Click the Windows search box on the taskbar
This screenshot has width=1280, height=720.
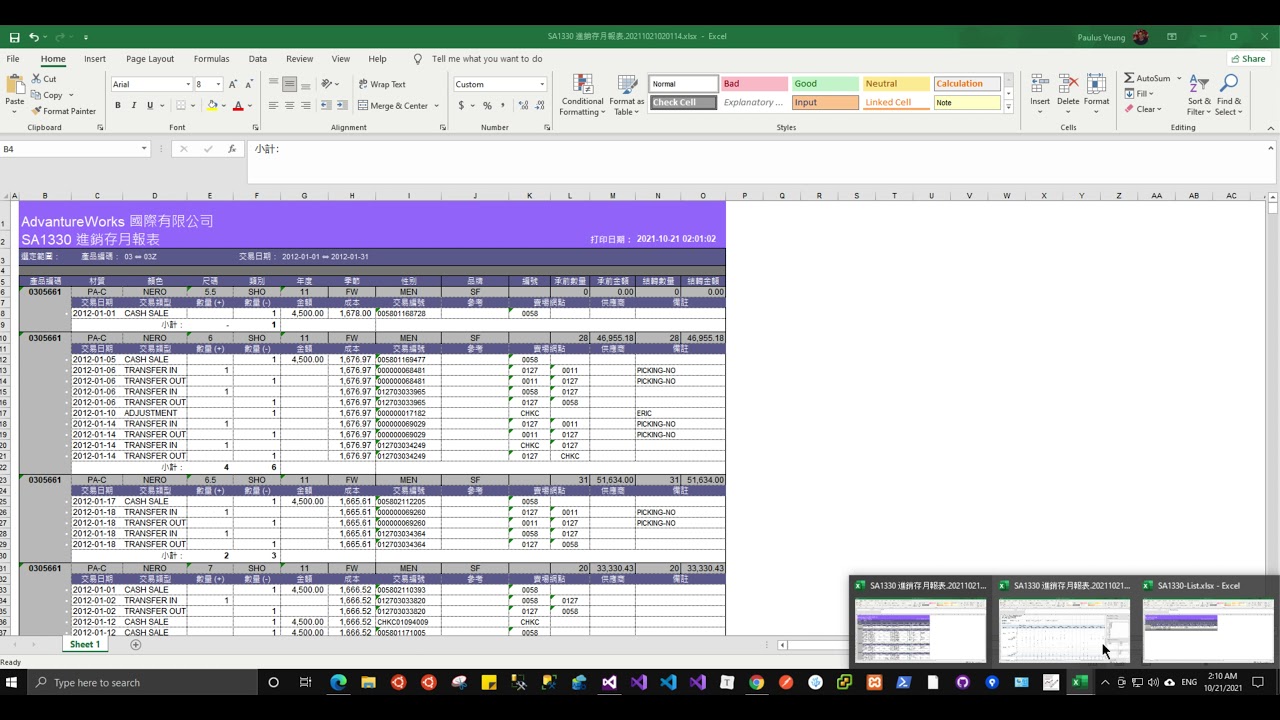click(140, 683)
